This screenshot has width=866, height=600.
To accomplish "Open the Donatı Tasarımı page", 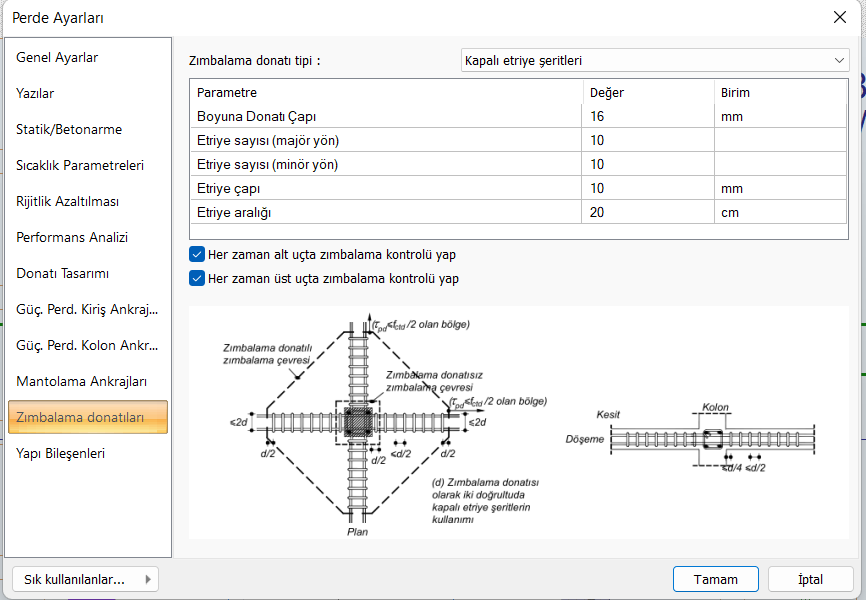I will 63,274.
